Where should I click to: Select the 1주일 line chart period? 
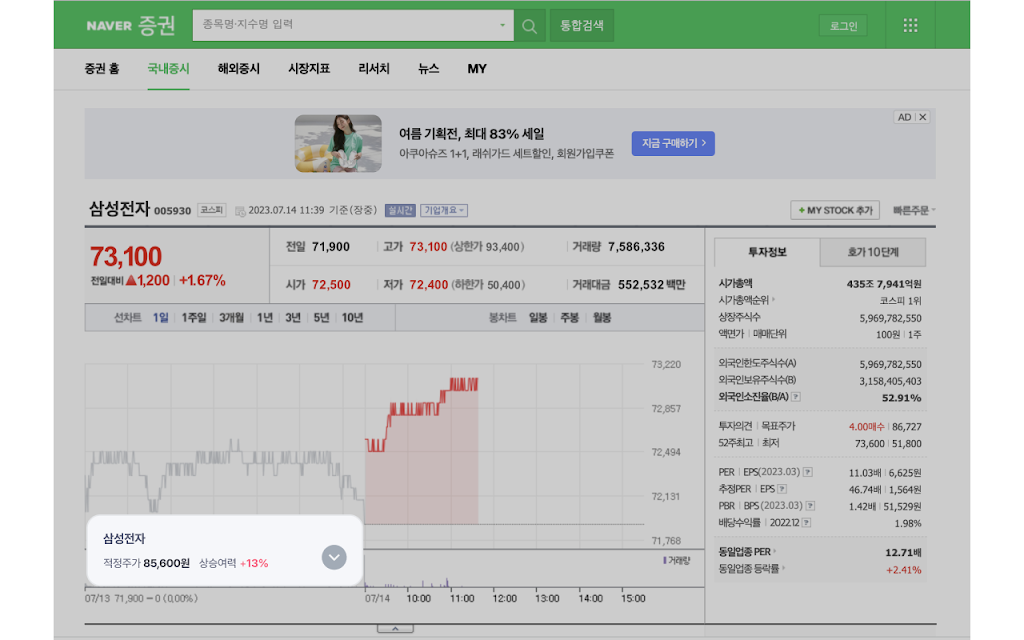point(194,317)
